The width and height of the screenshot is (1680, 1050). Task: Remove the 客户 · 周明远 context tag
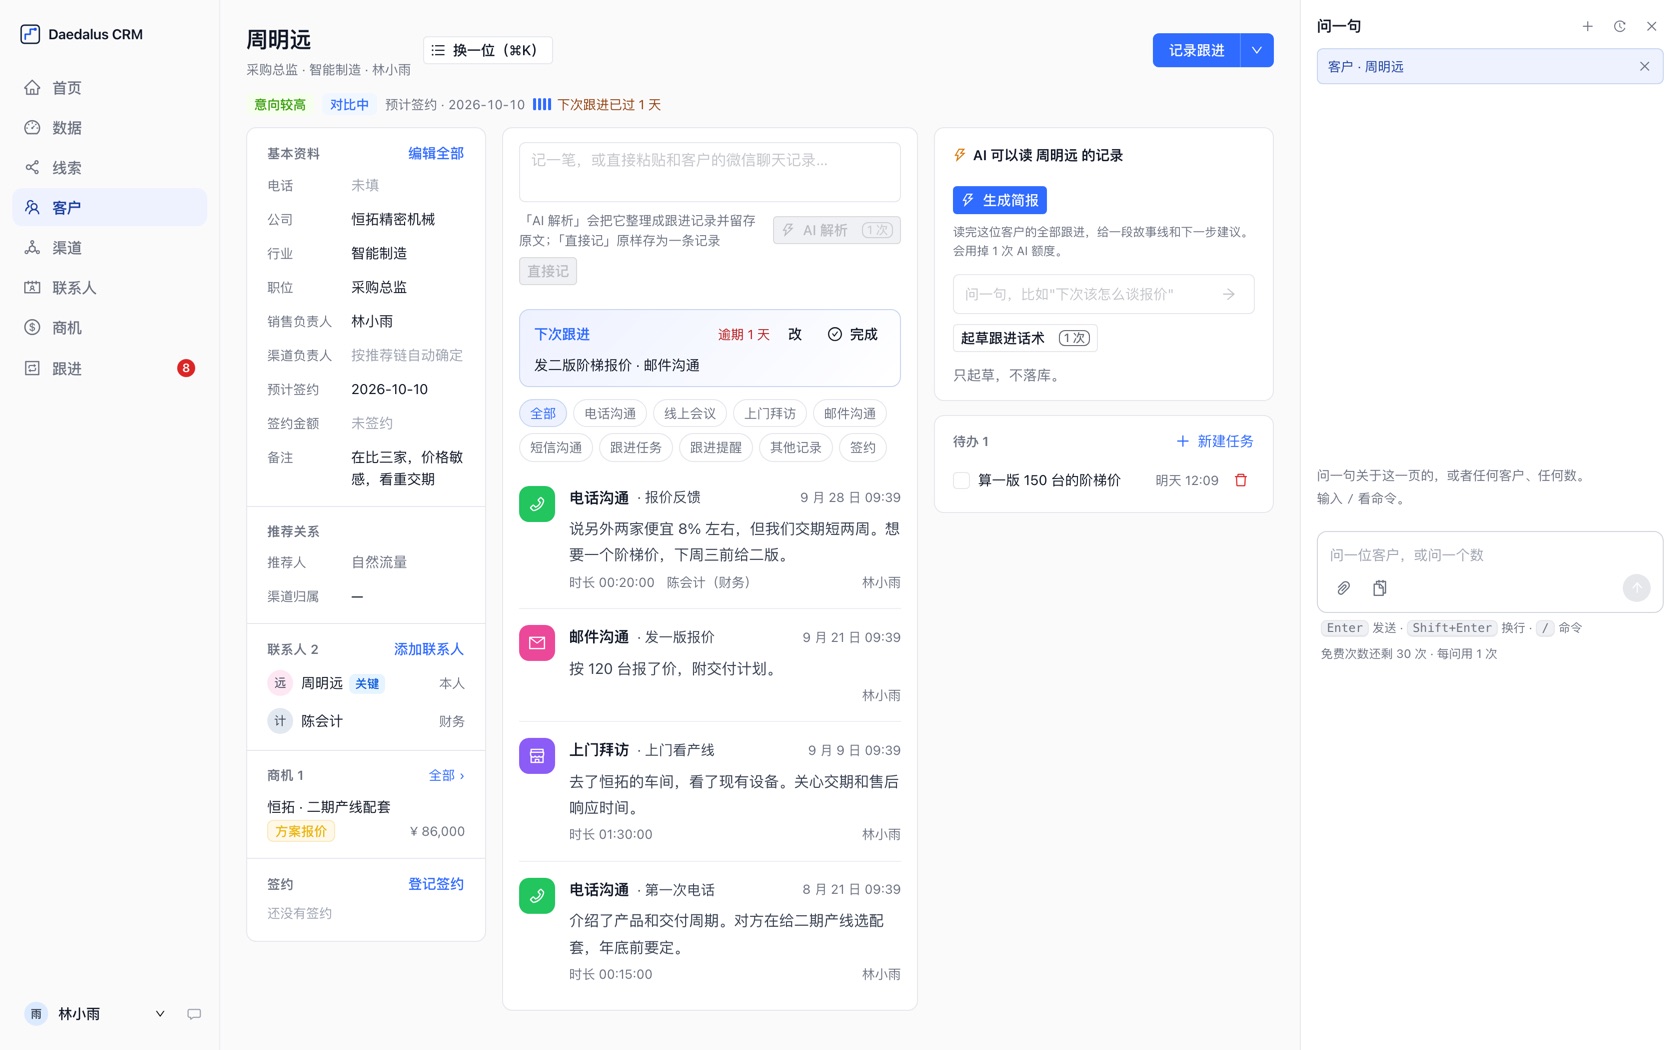click(1644, 66)
